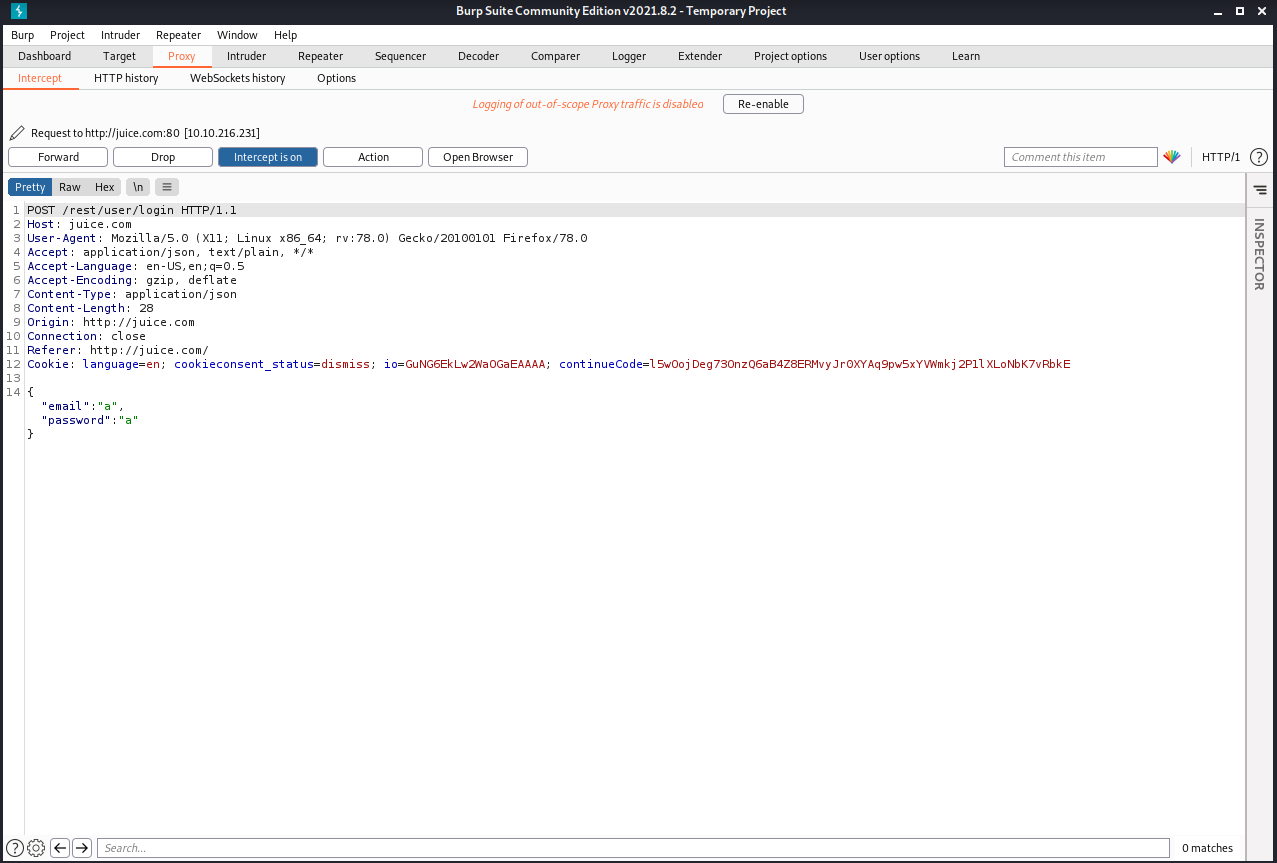Open the Burp menu
The height and width of the screenshot is (863, 1277).
point(22,35)
